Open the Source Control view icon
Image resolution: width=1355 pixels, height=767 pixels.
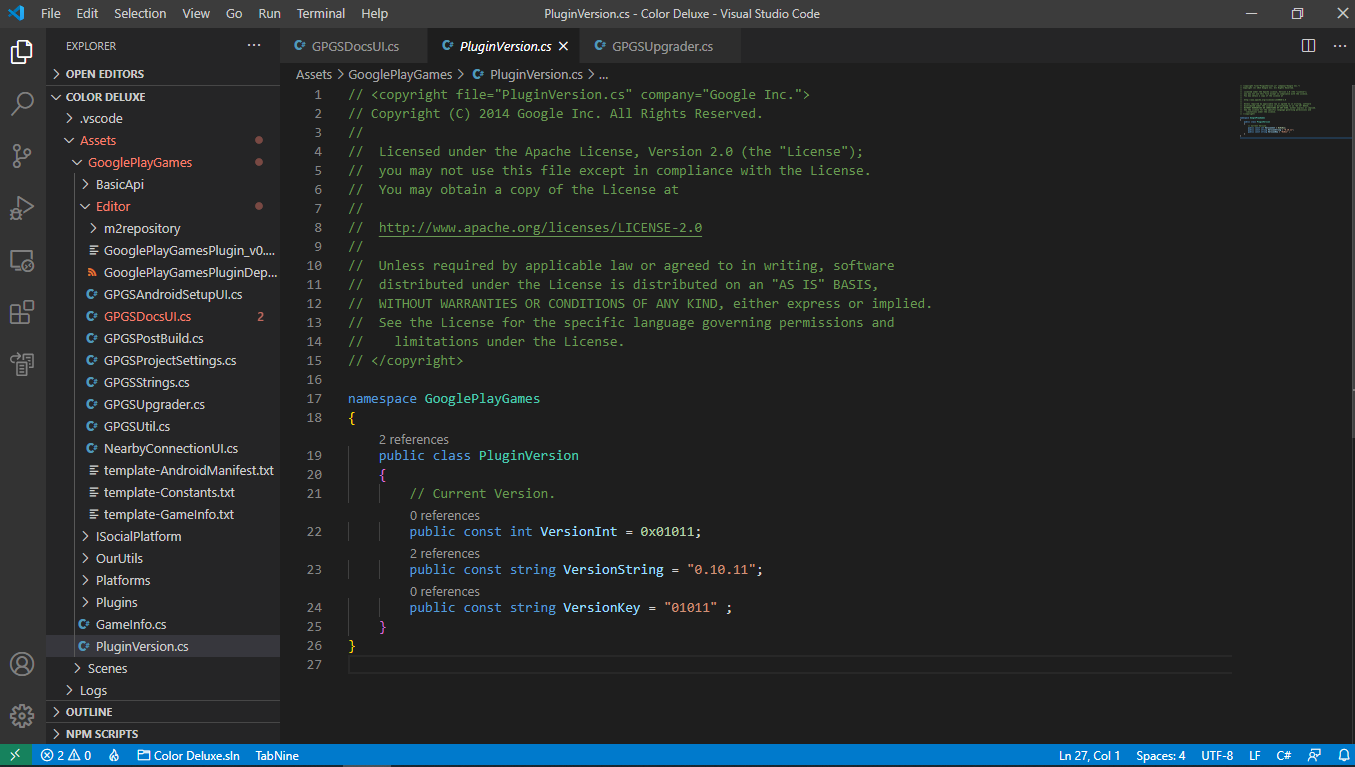pyautogui.click(x=22, y=156)
